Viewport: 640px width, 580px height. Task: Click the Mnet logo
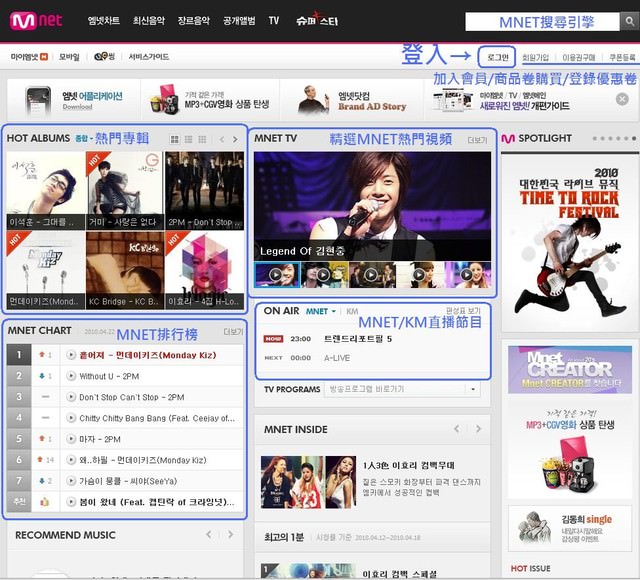[x=37, y=20]
